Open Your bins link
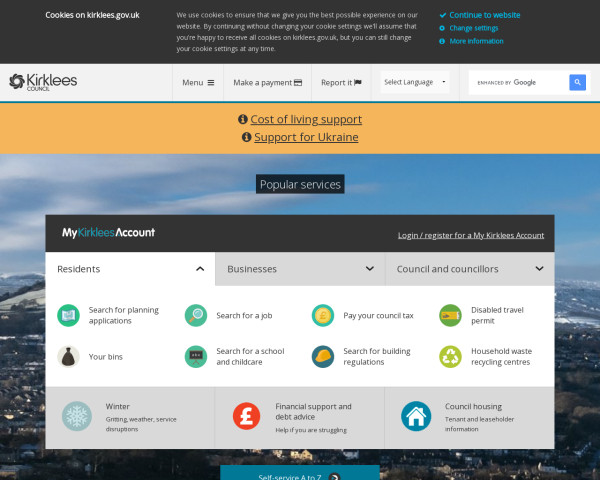 tap(106, 357)
